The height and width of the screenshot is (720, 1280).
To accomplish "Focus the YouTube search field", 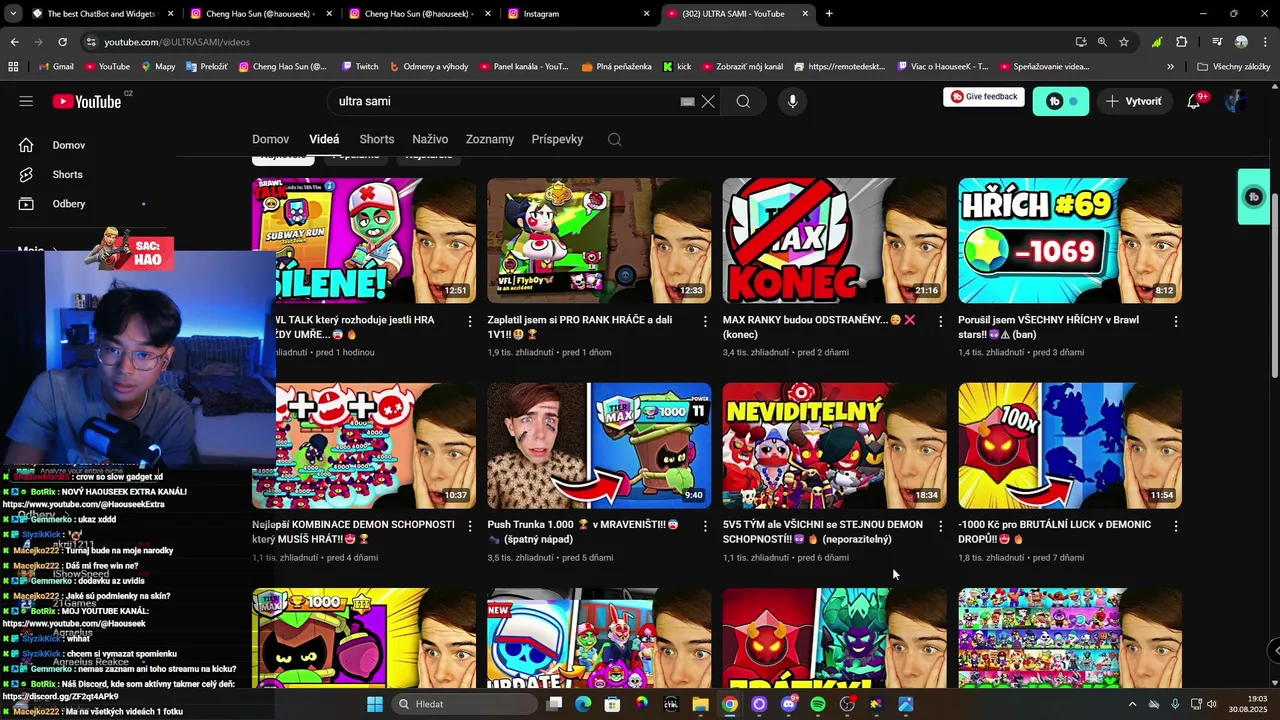I will click(505, 101).
